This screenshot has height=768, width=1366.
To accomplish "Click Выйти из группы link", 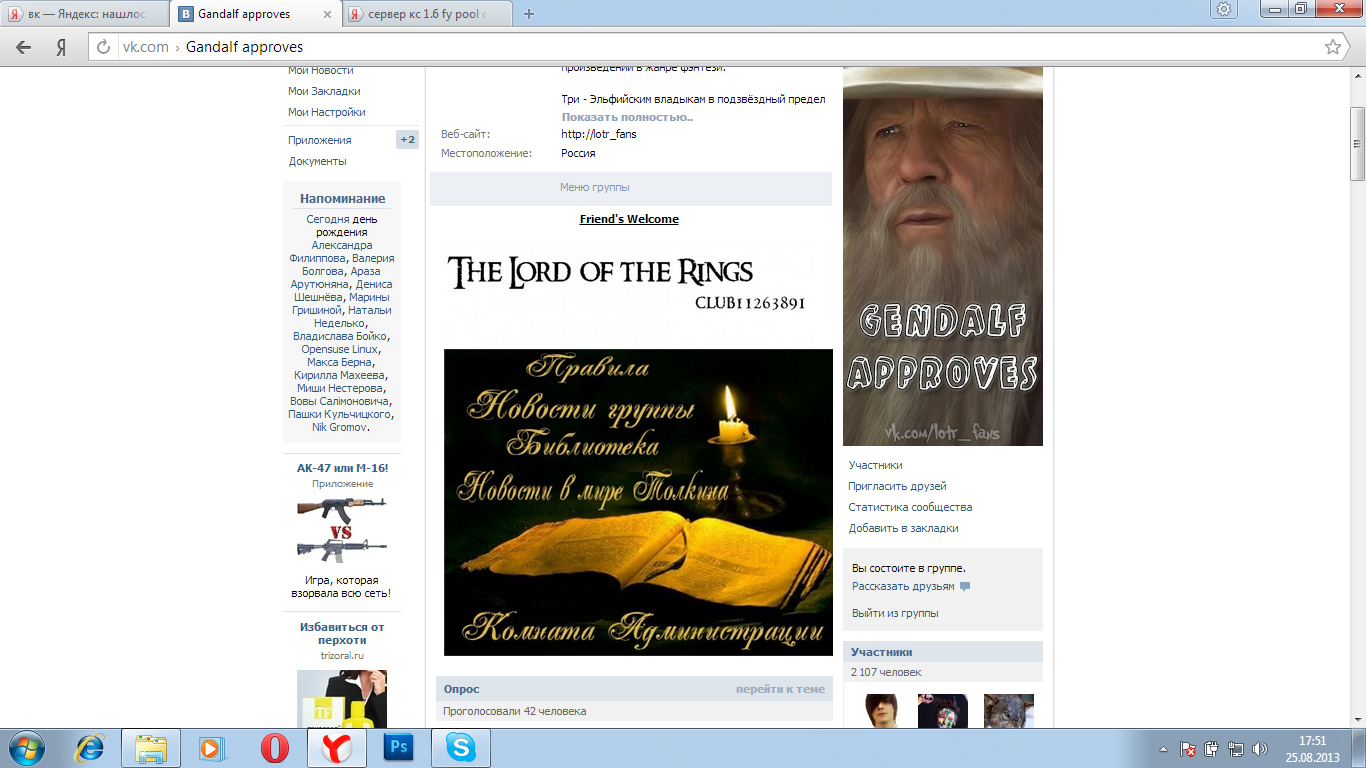I will tap(895, 613).
